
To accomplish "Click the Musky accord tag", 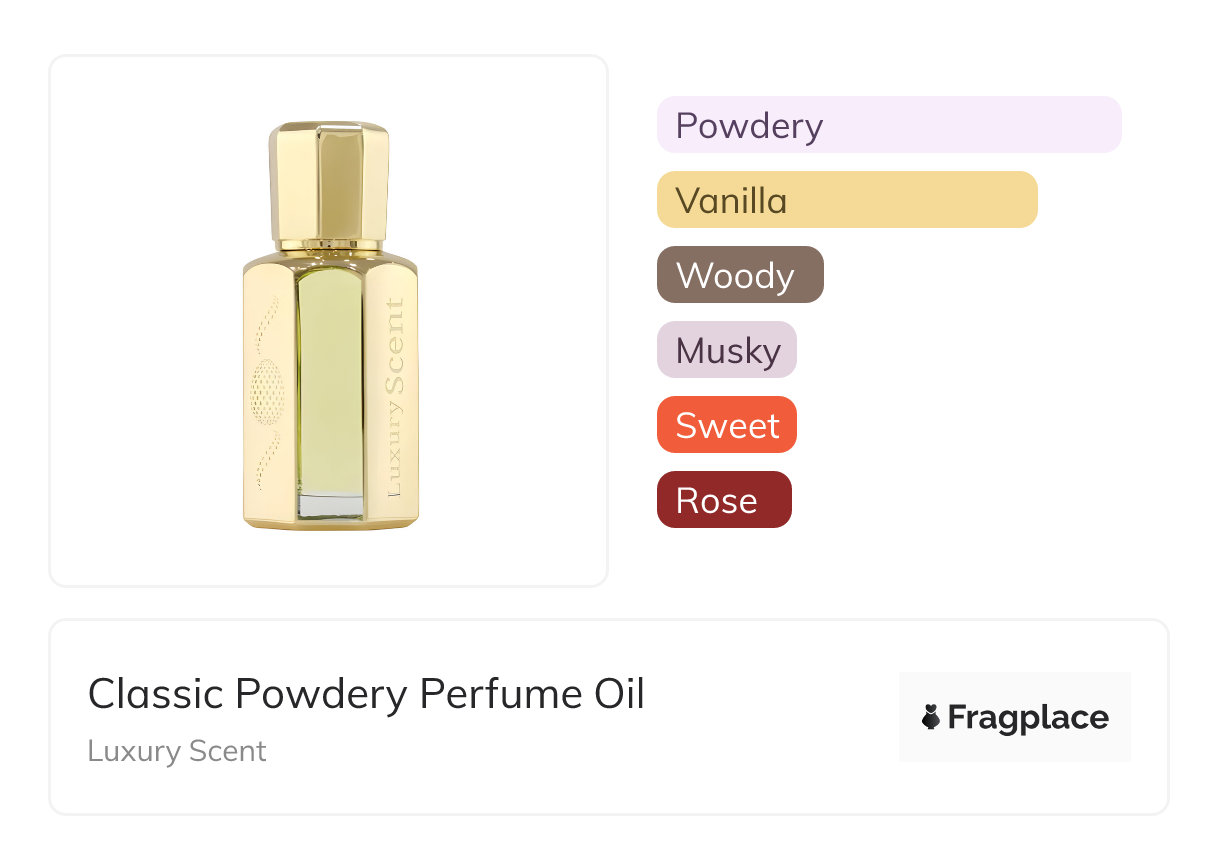I will point(727,350).
